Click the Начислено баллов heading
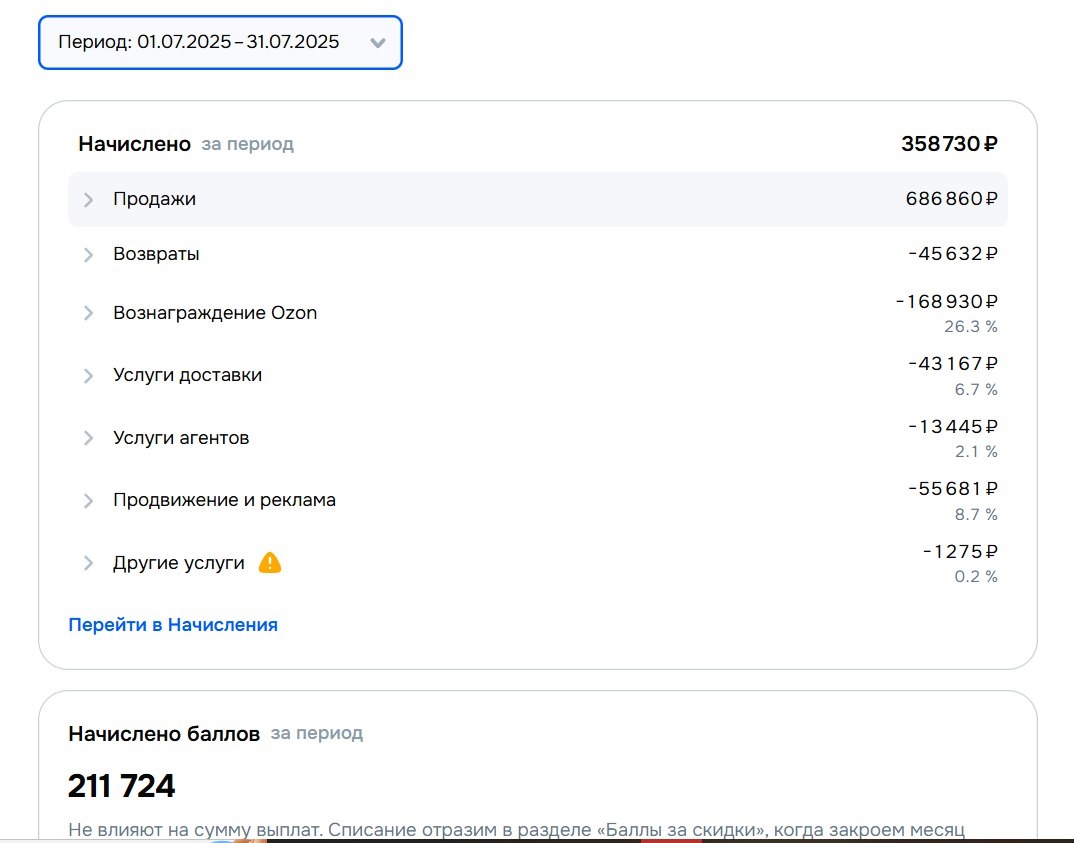Viewport: 1074px width, 843px height. tap(164, 733)
